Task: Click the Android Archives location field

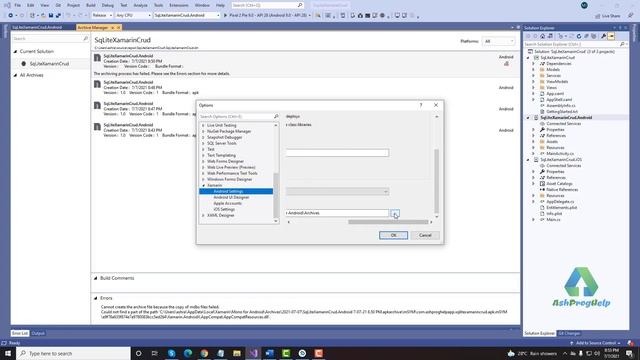Action: click(x=337, y=213)
